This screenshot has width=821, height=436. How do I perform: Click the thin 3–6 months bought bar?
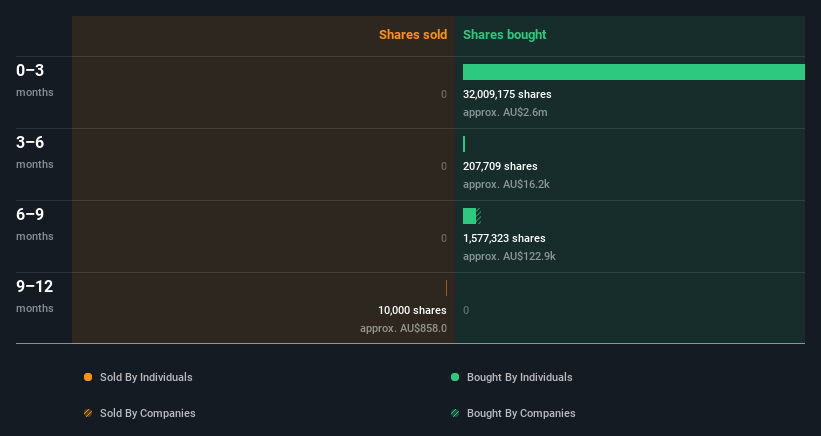click(x=464, y=144)
